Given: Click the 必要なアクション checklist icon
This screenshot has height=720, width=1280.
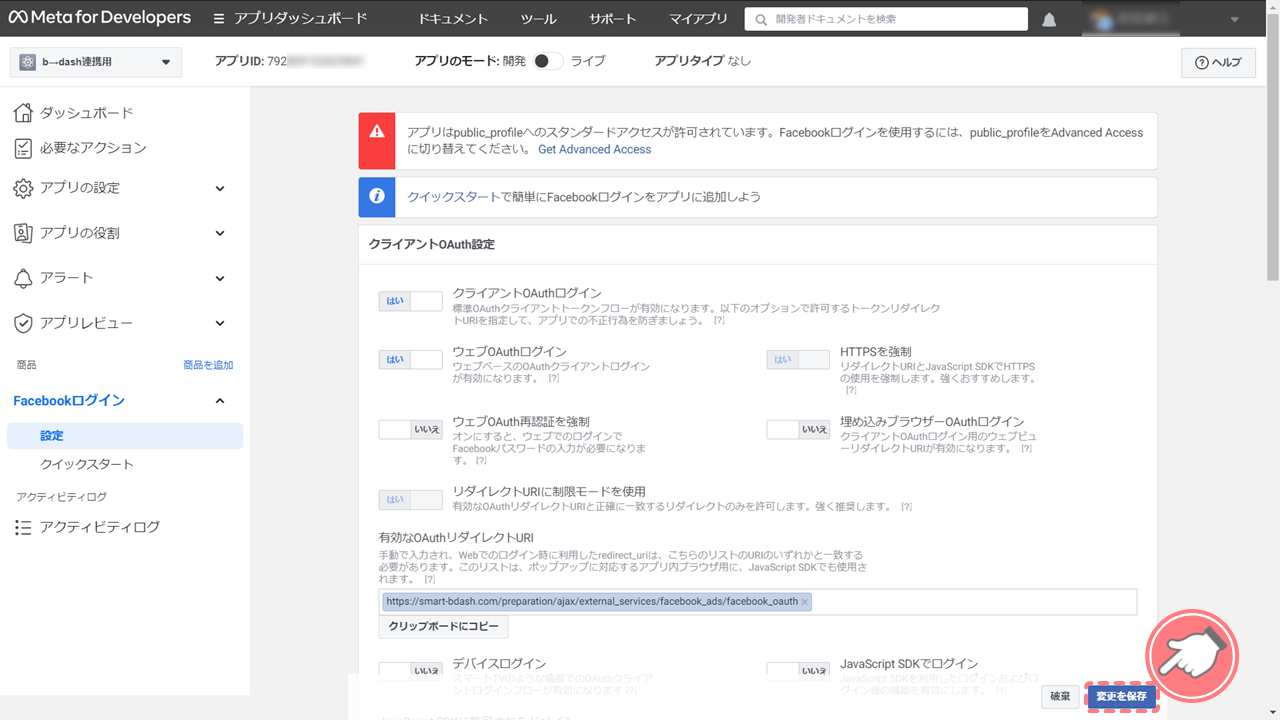Looking at the screenshot, I should 23,148.
